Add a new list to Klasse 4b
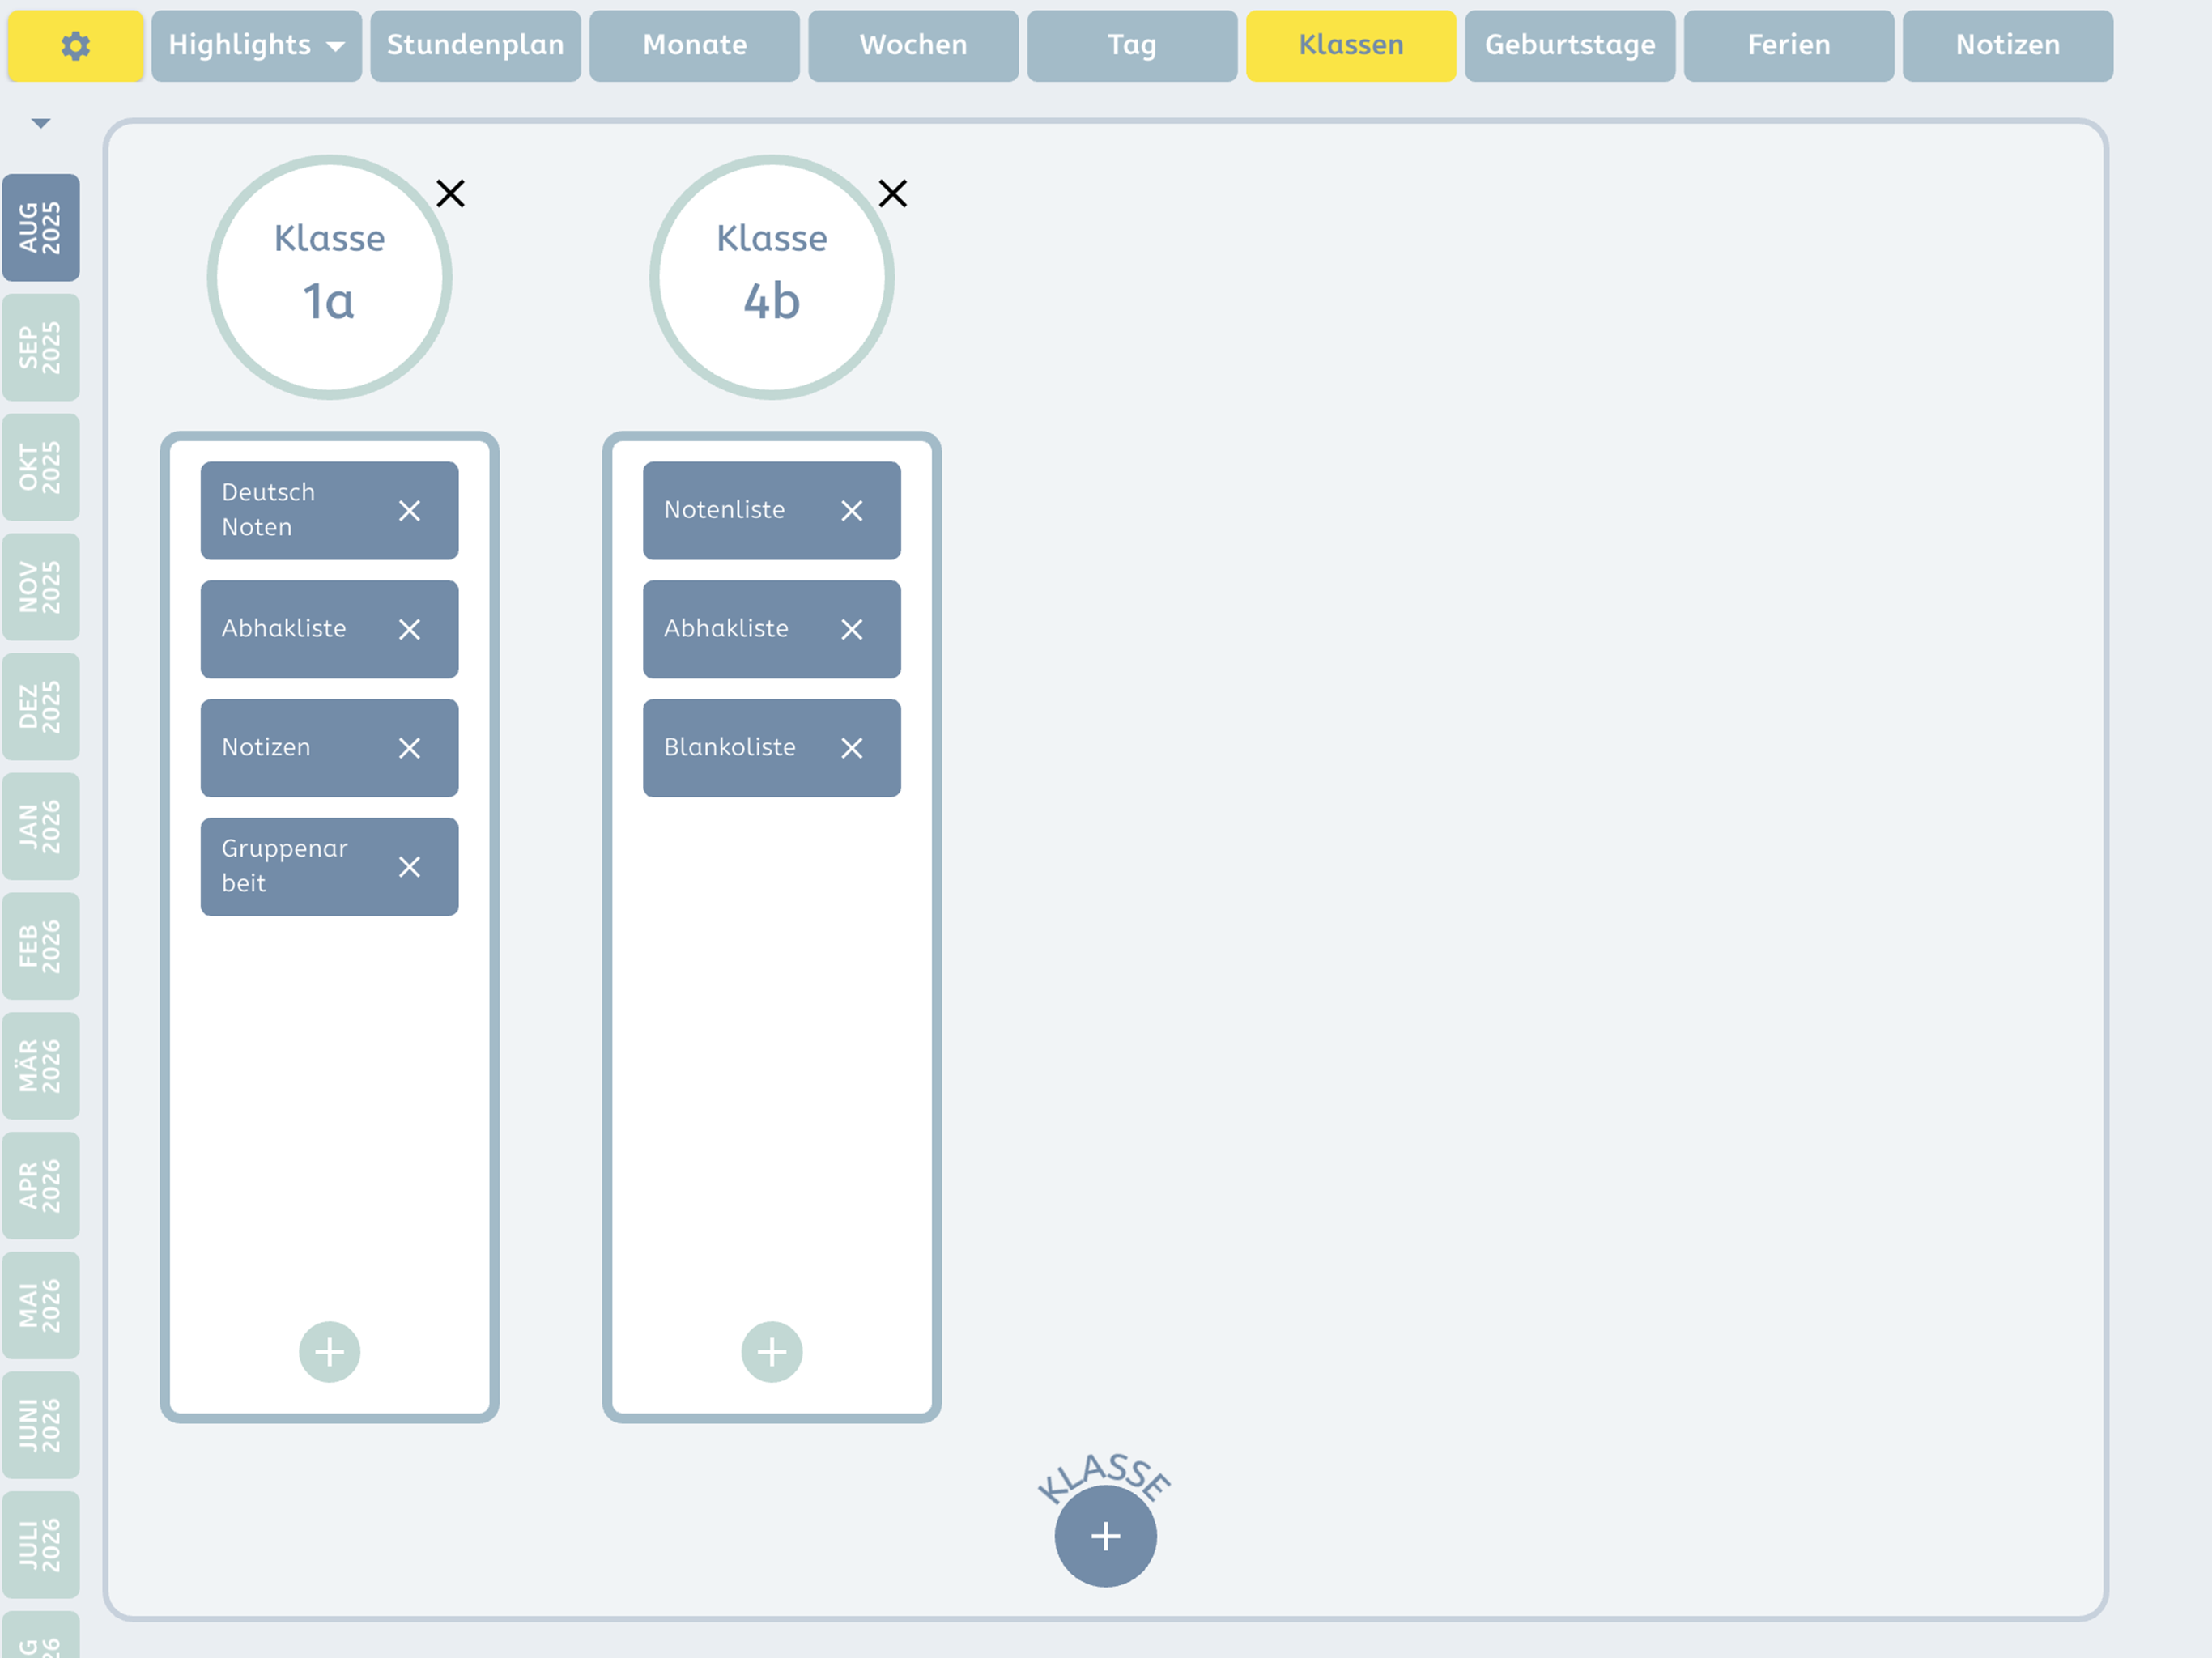This screenshot has height=1658, width=2212. [772, 1352]
